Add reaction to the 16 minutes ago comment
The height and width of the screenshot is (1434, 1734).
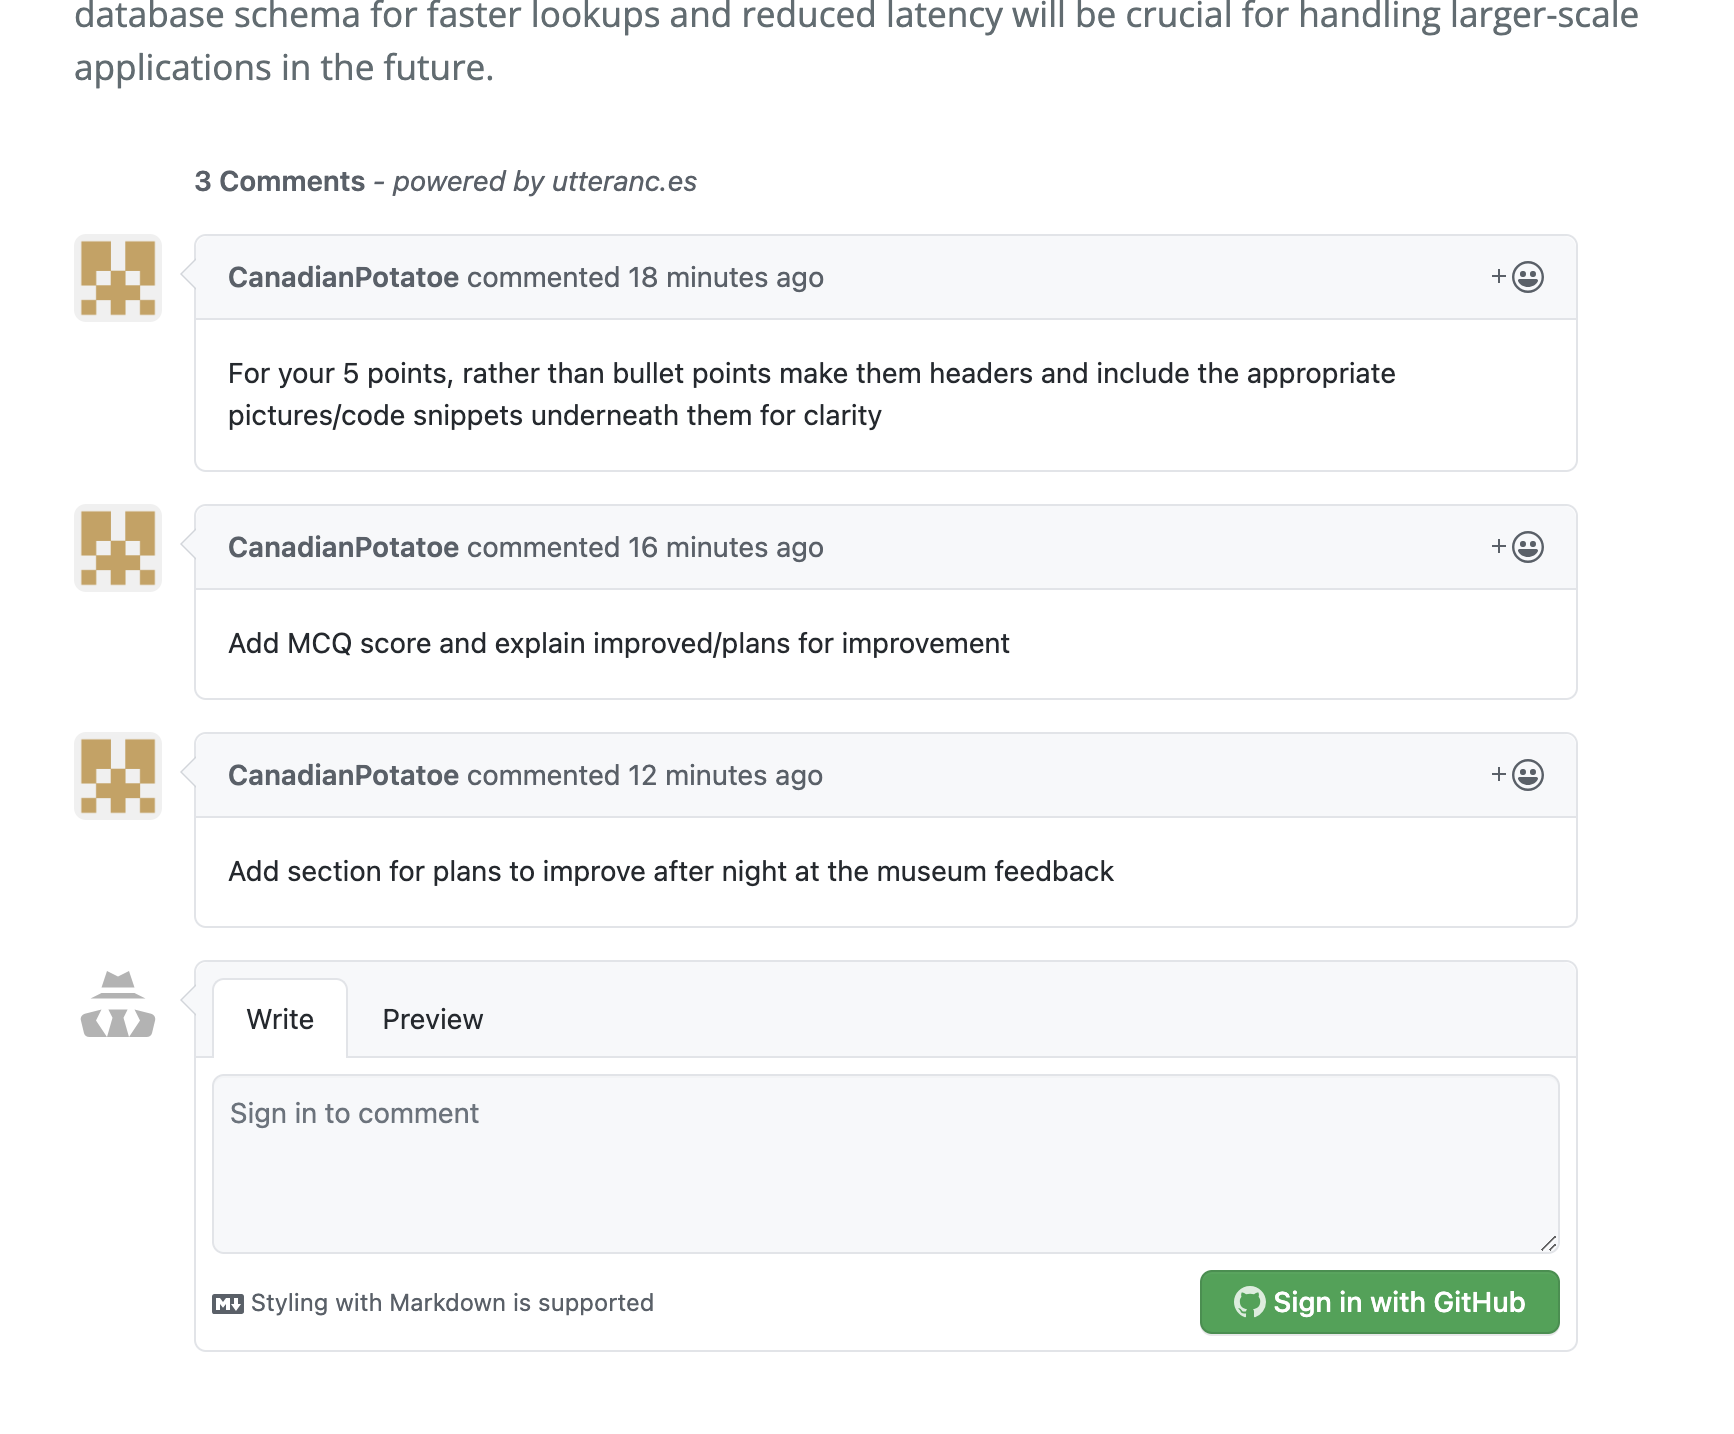click(1517, 547)
